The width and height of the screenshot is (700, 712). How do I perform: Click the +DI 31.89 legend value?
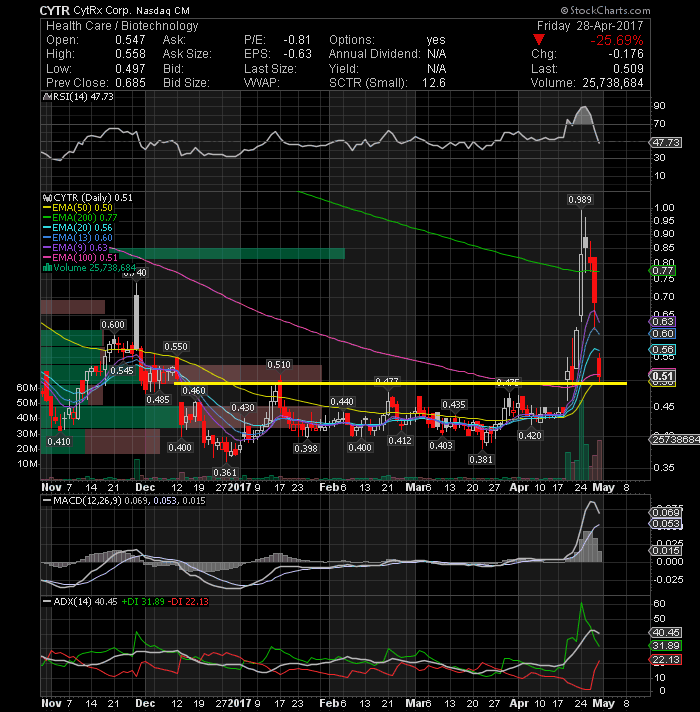[x=143, y=602]
